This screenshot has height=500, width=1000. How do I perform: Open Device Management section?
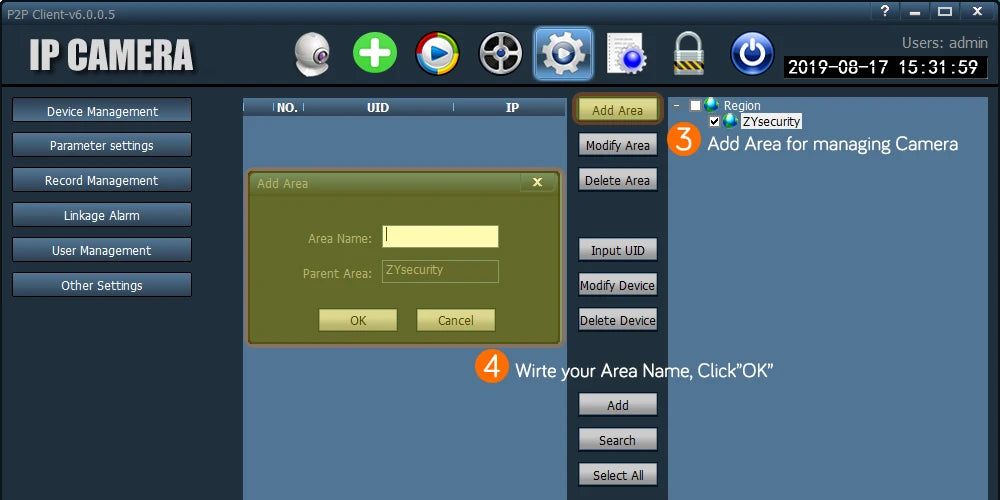(x=102, y=111)
